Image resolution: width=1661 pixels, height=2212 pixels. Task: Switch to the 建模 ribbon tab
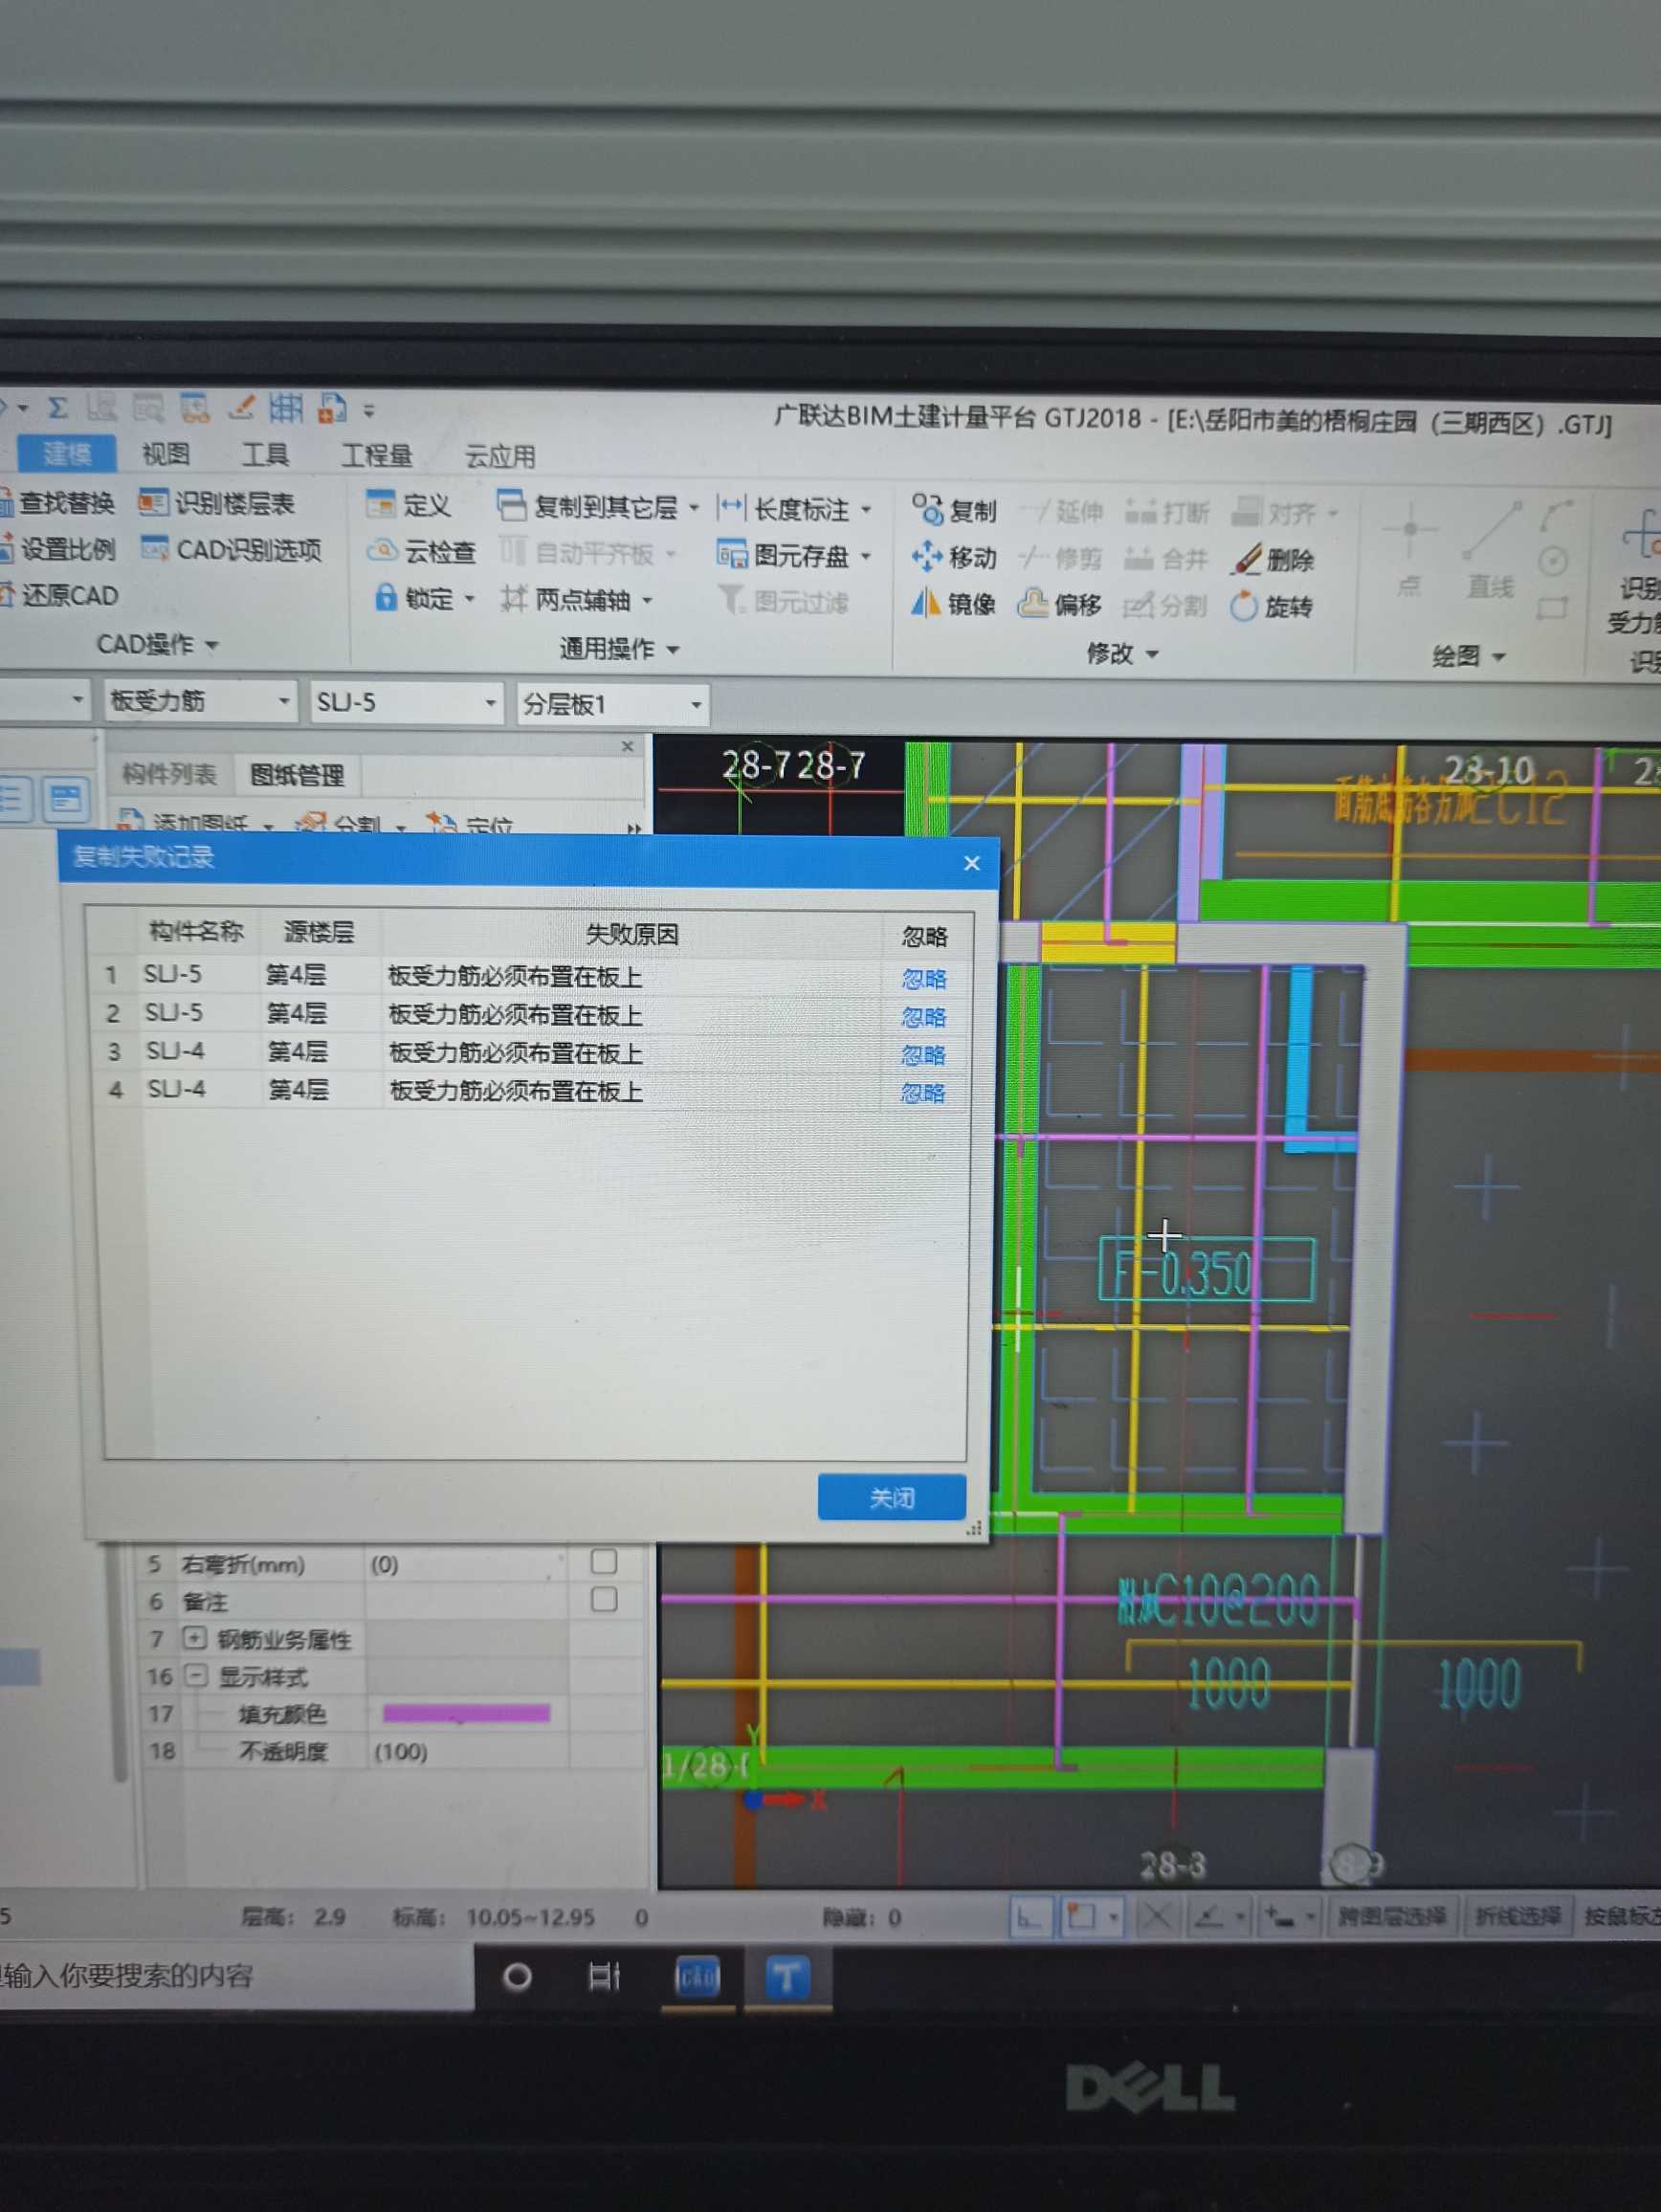pyautogui.click(x=67, y=454)
